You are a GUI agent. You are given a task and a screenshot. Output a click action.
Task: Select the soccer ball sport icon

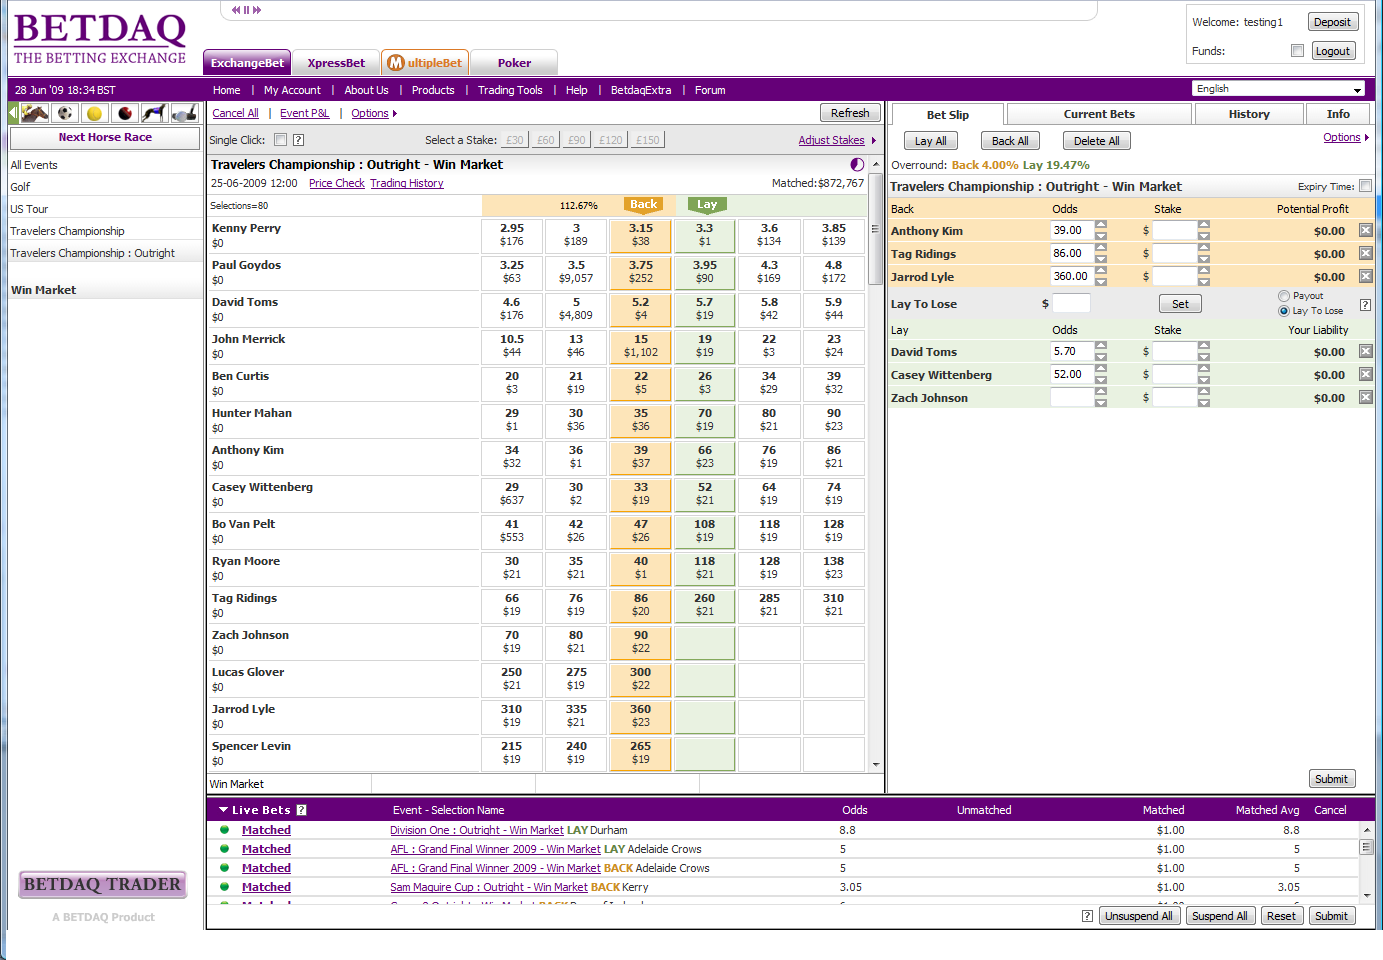point(65,114)
